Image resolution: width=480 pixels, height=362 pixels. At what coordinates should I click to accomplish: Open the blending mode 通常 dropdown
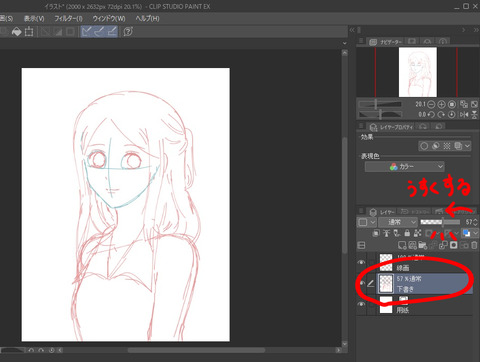pos(398,222)
